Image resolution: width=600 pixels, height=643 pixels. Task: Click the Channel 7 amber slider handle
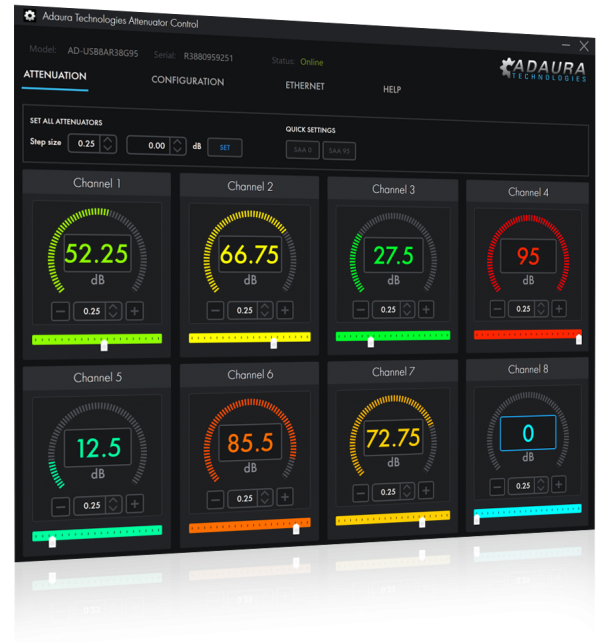click(422, 522)
